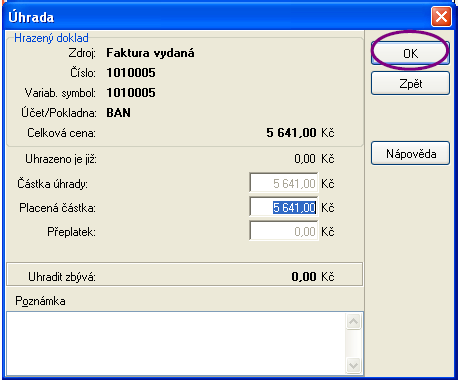458x381 pixels.
Task: Close the Úhrada dialog window
Action: point(441,16)
